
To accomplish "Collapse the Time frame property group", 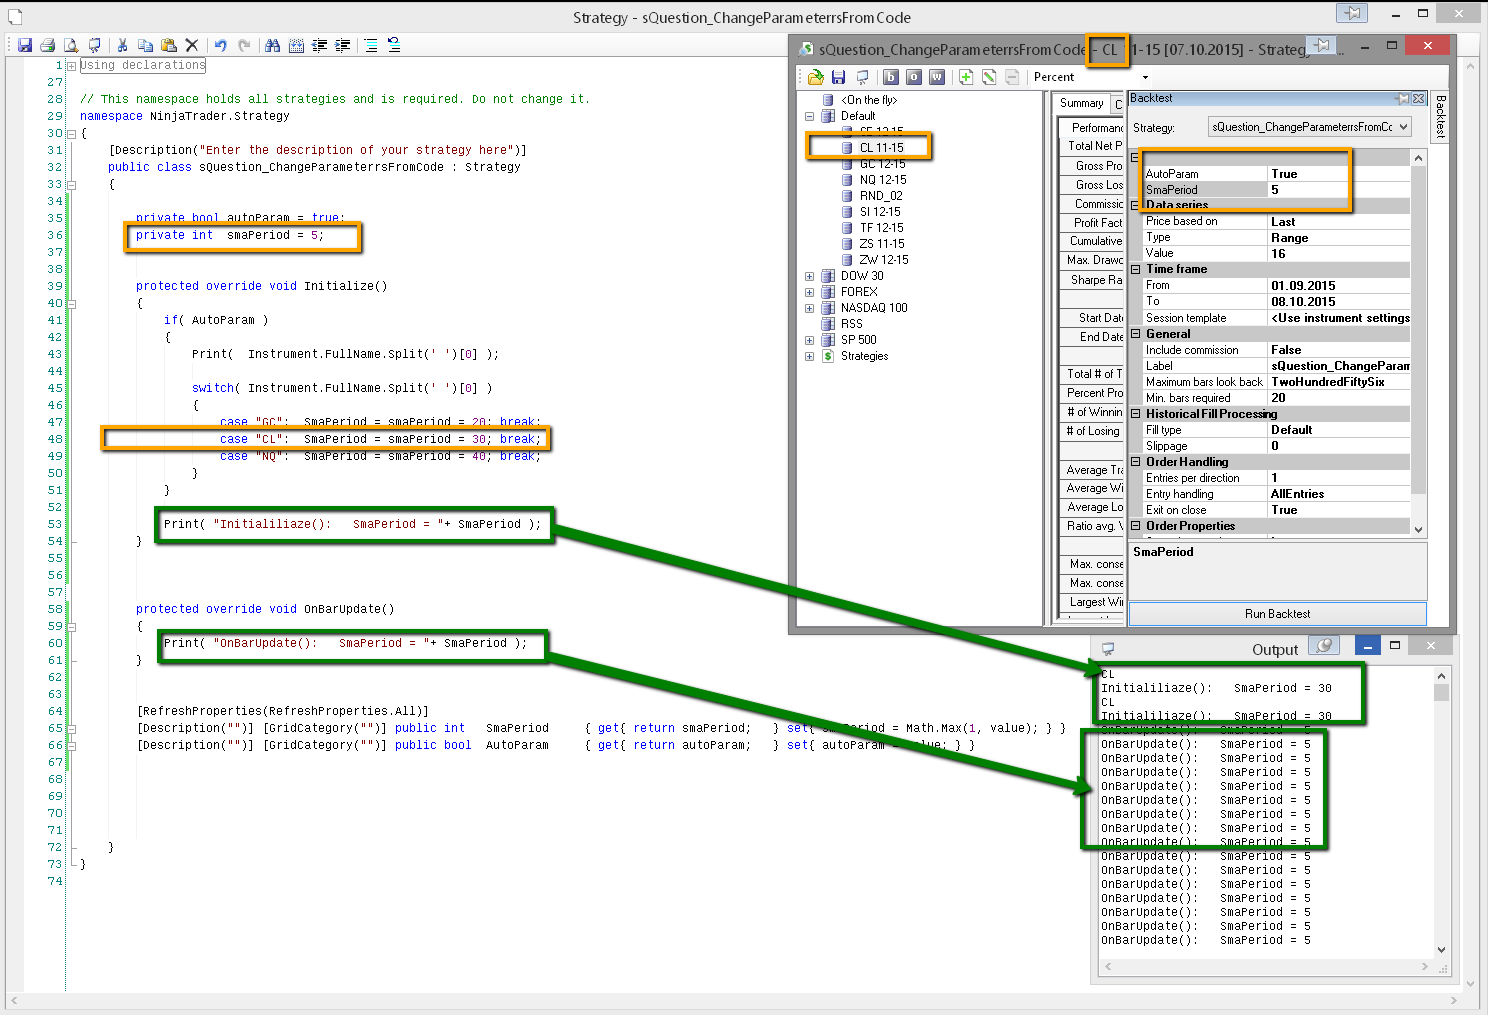I will pyautogui.click(x=1136, y=269).
